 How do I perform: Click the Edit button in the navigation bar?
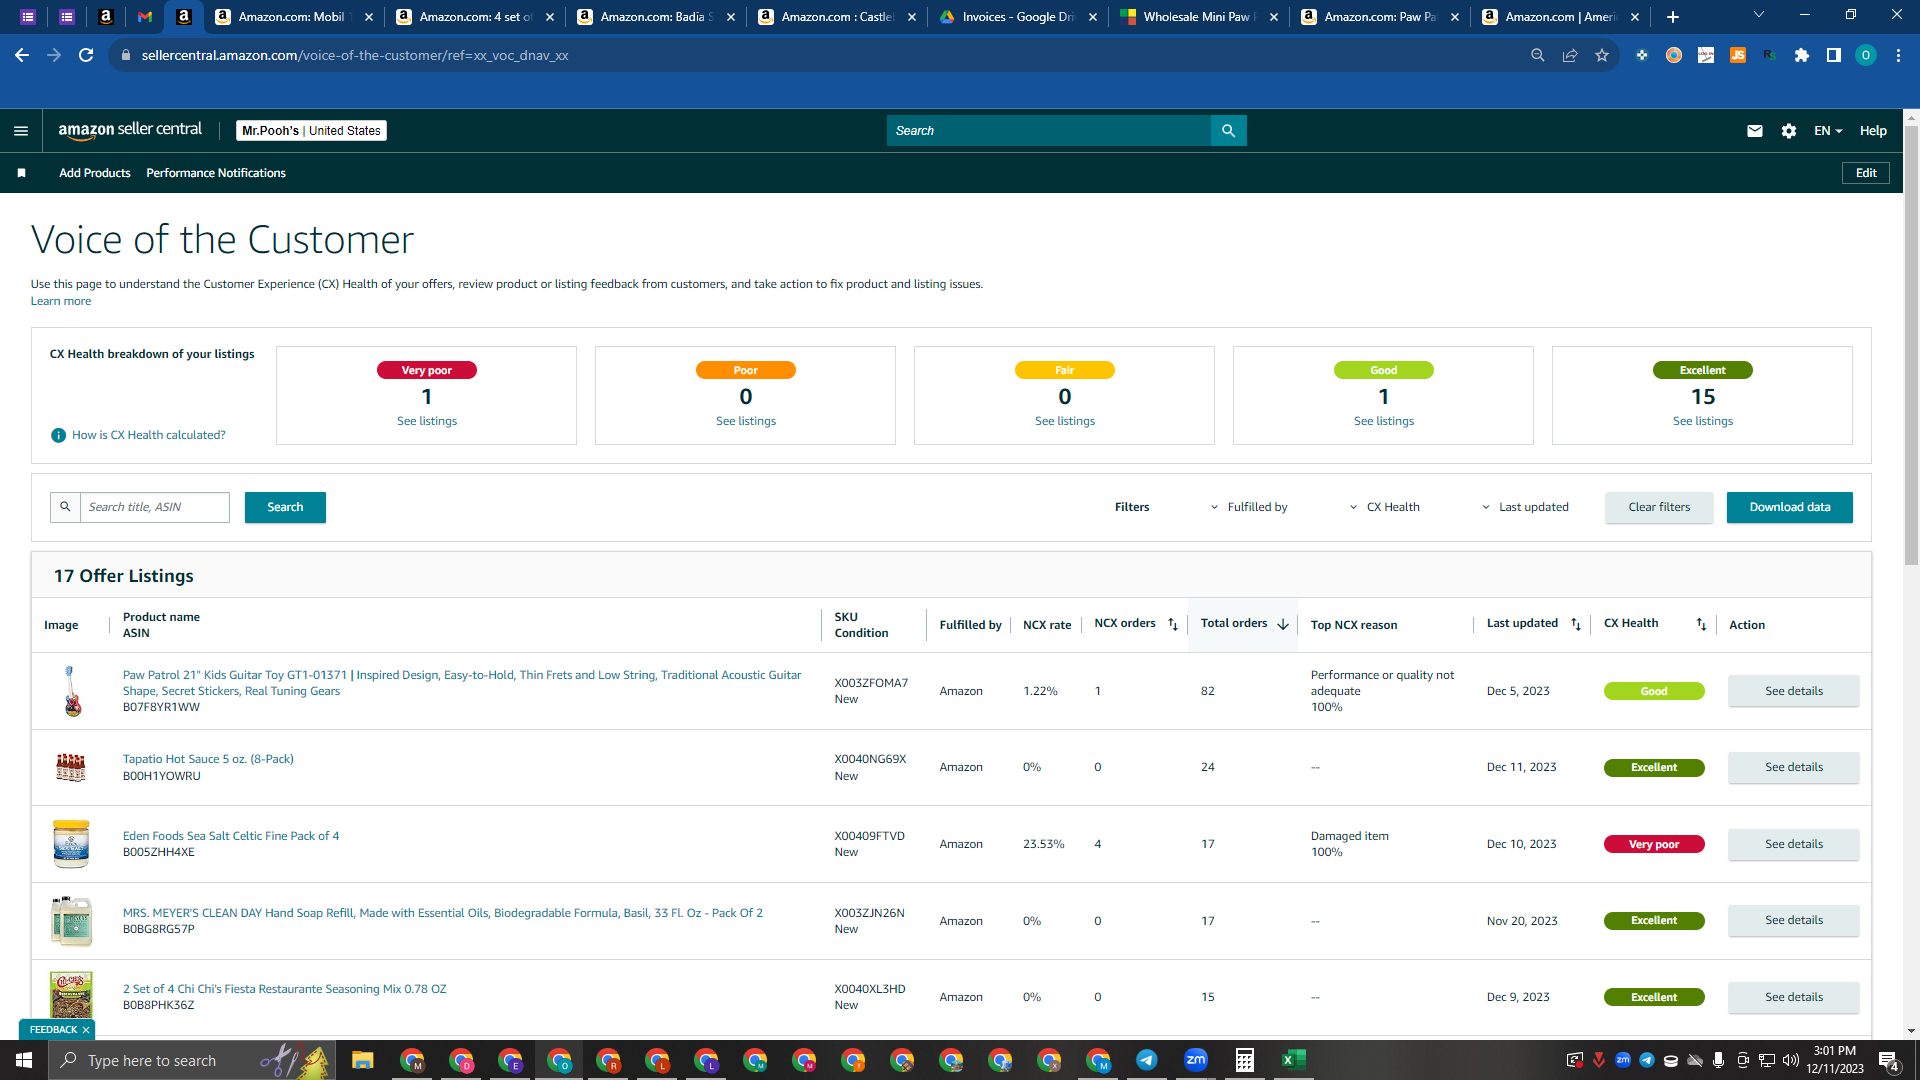tap(1866, 173)
